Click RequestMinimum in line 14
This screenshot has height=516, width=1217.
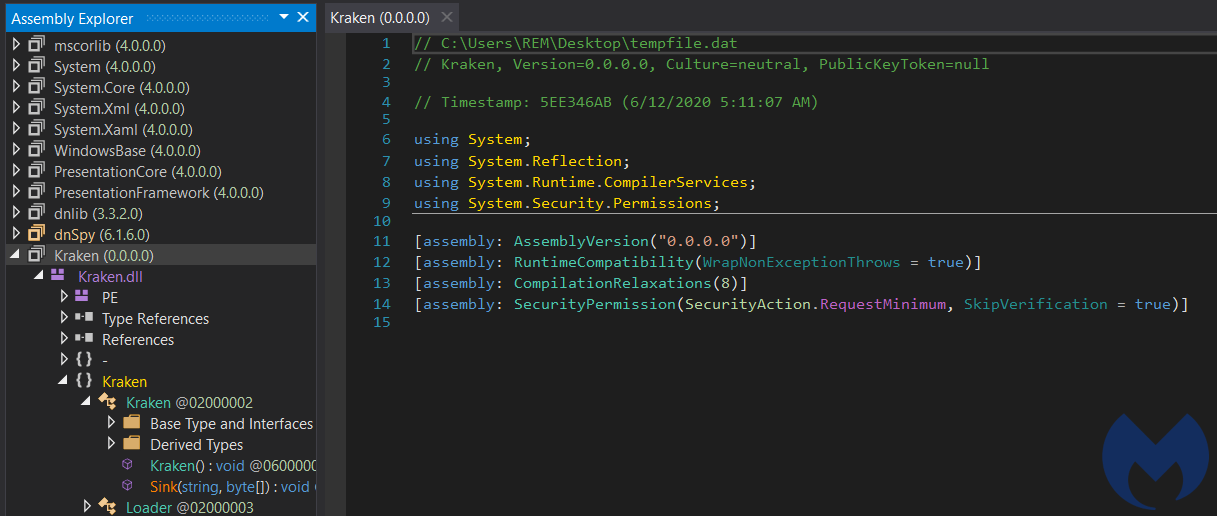pyautogui.click(x=883, y=304)
